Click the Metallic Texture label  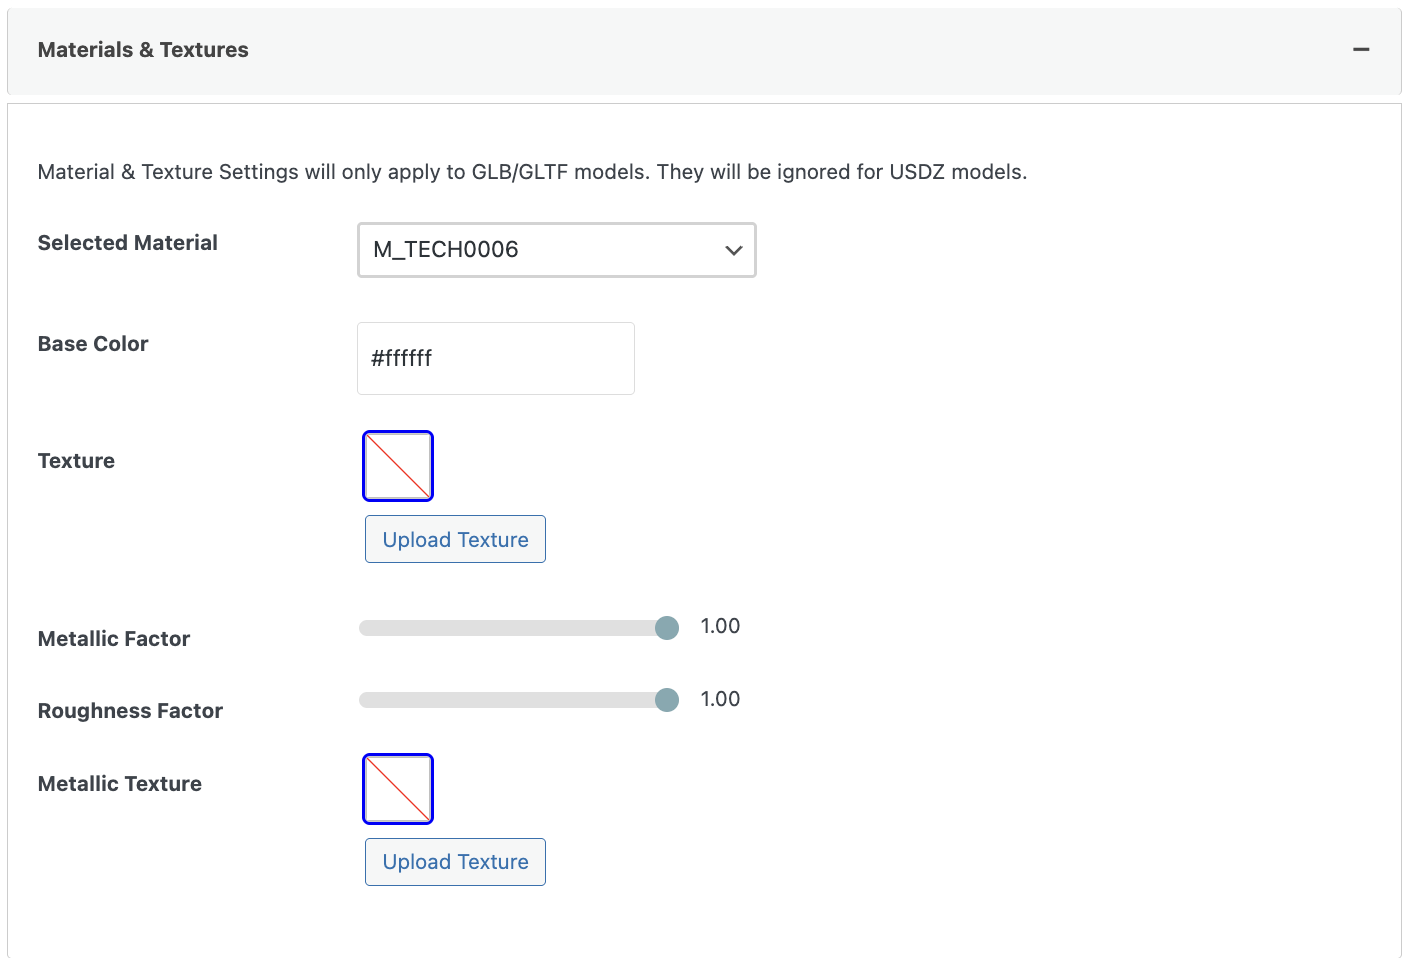click(120, 784)
